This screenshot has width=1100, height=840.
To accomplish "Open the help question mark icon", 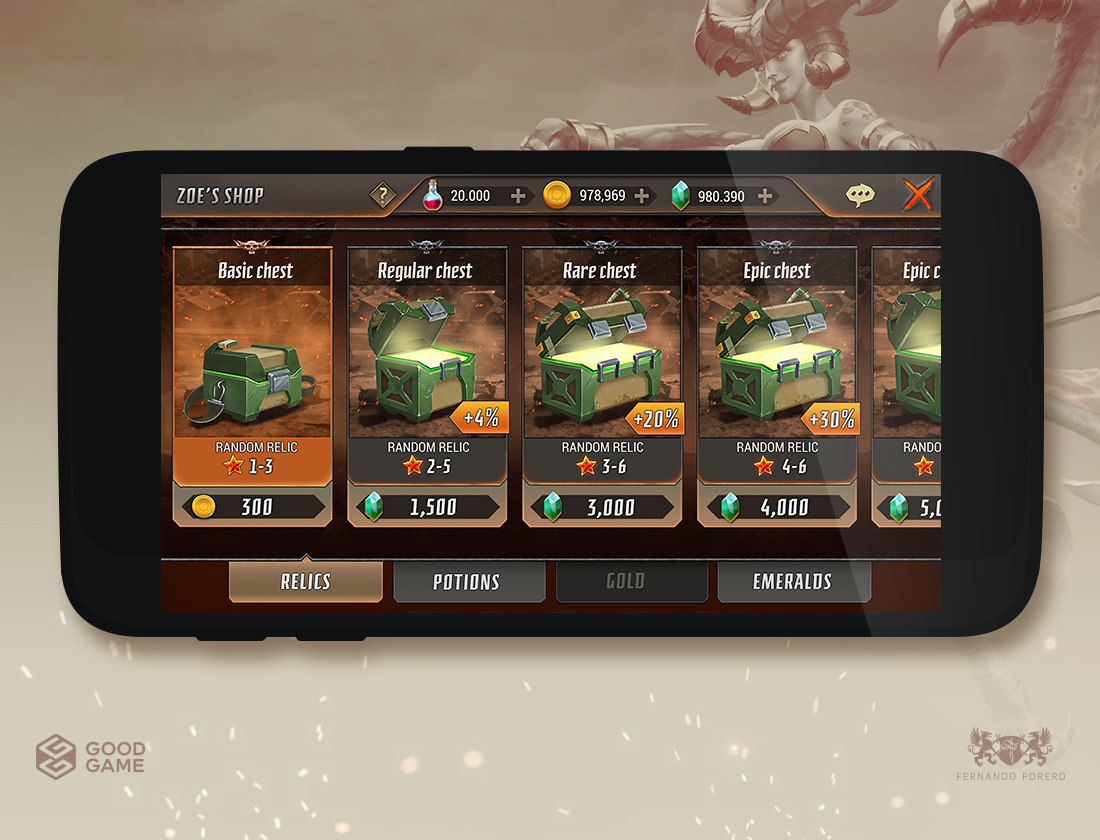I will pyautogui.click(x=382, y=195).
